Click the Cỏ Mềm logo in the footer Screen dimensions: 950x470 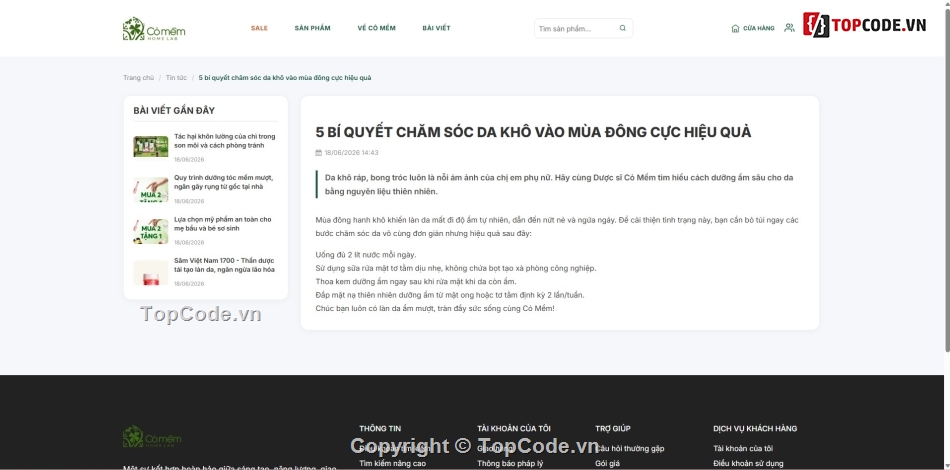(x=152, y=437)
